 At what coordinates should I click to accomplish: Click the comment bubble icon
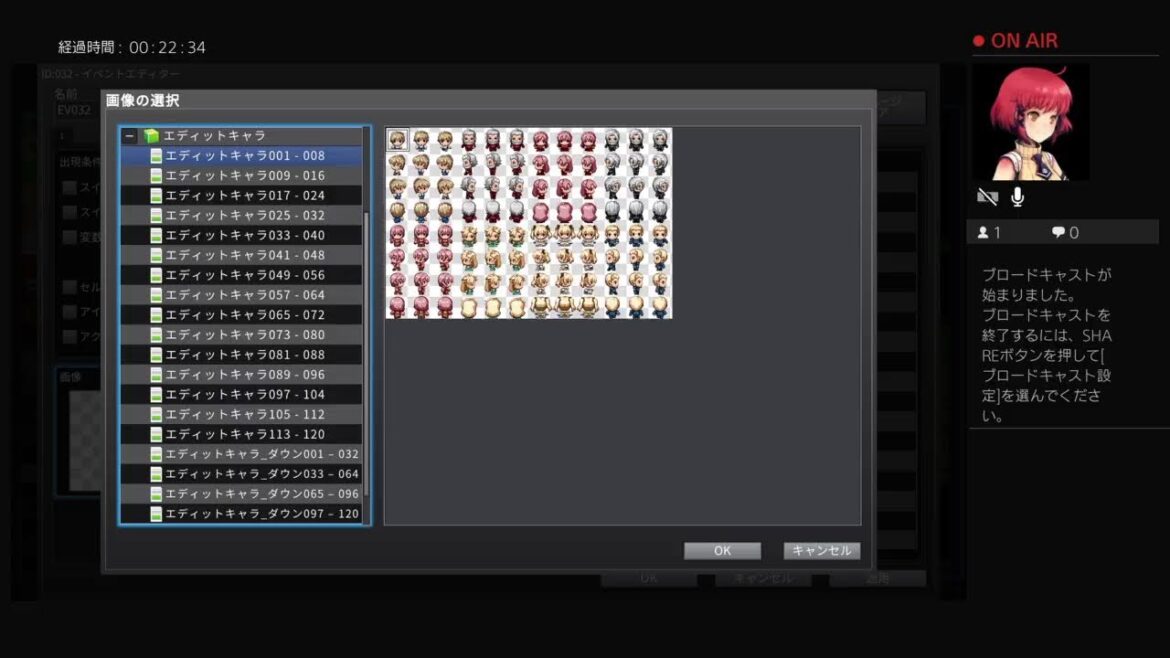point(1058,233)
